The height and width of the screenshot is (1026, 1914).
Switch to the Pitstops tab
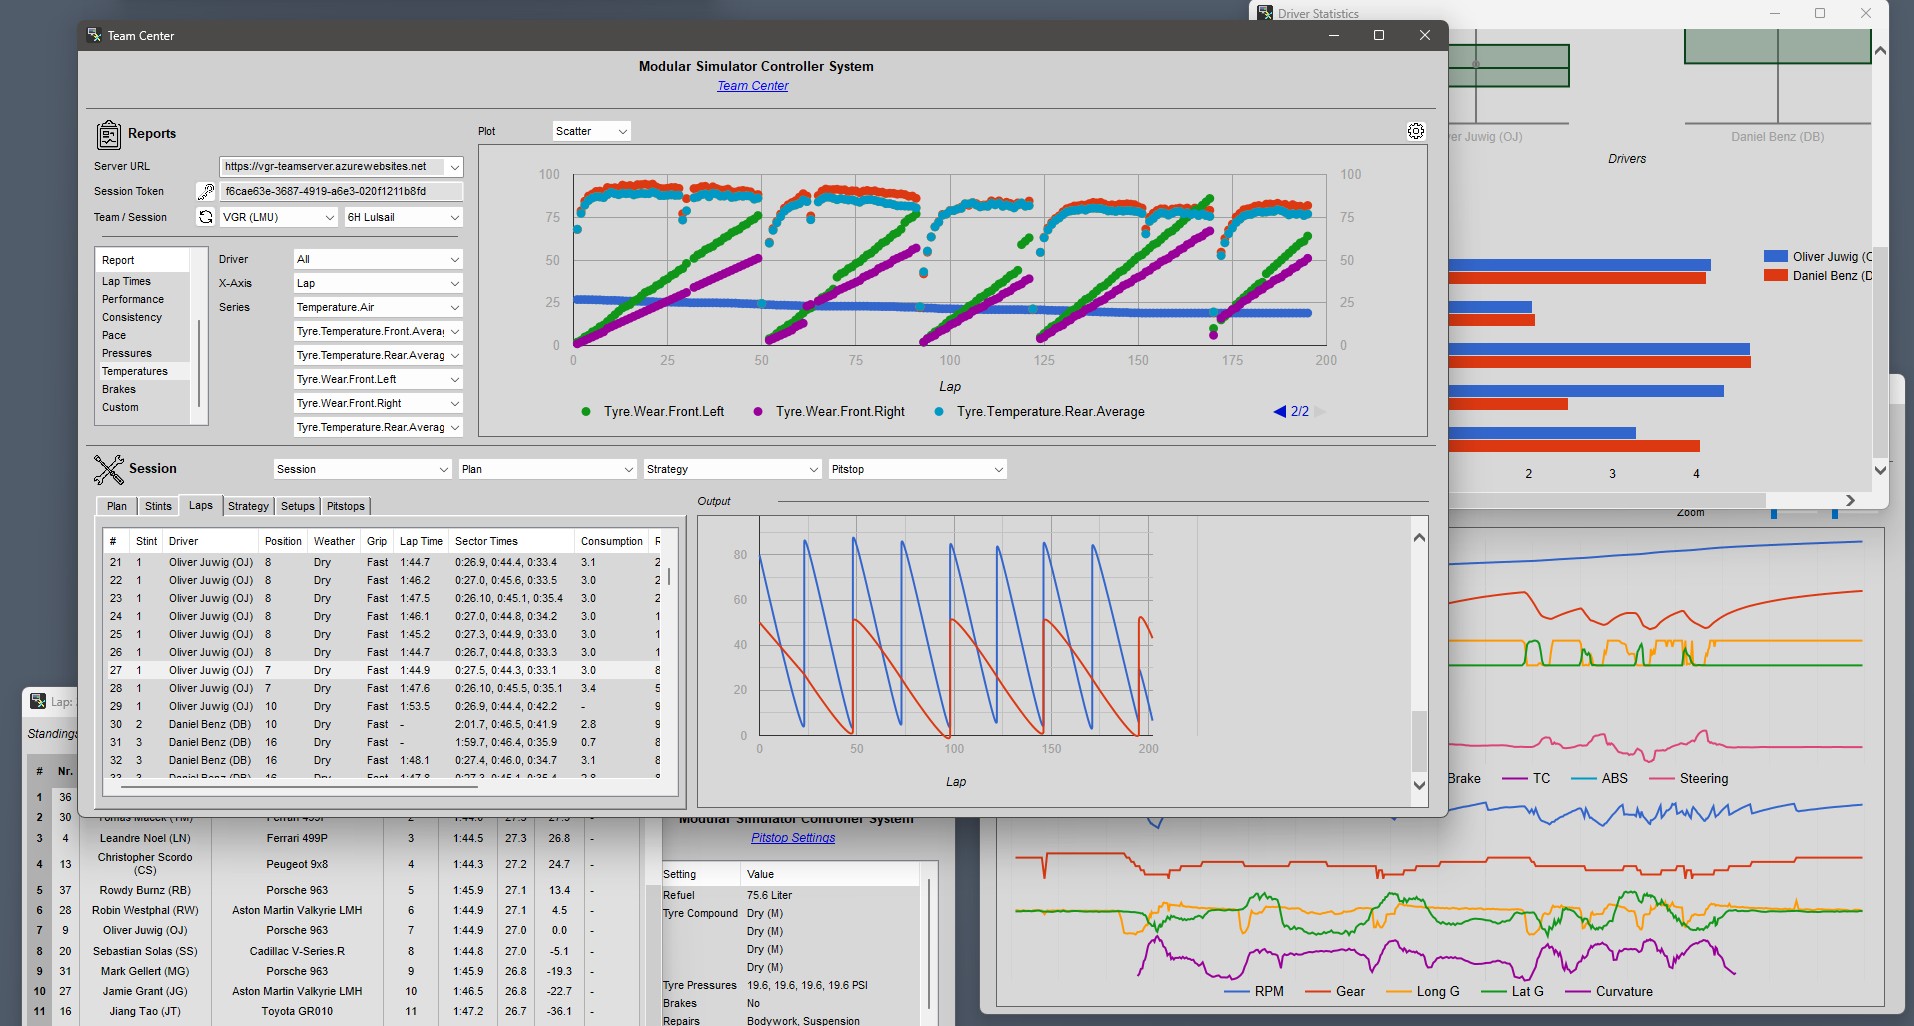(x=345, y=506)
